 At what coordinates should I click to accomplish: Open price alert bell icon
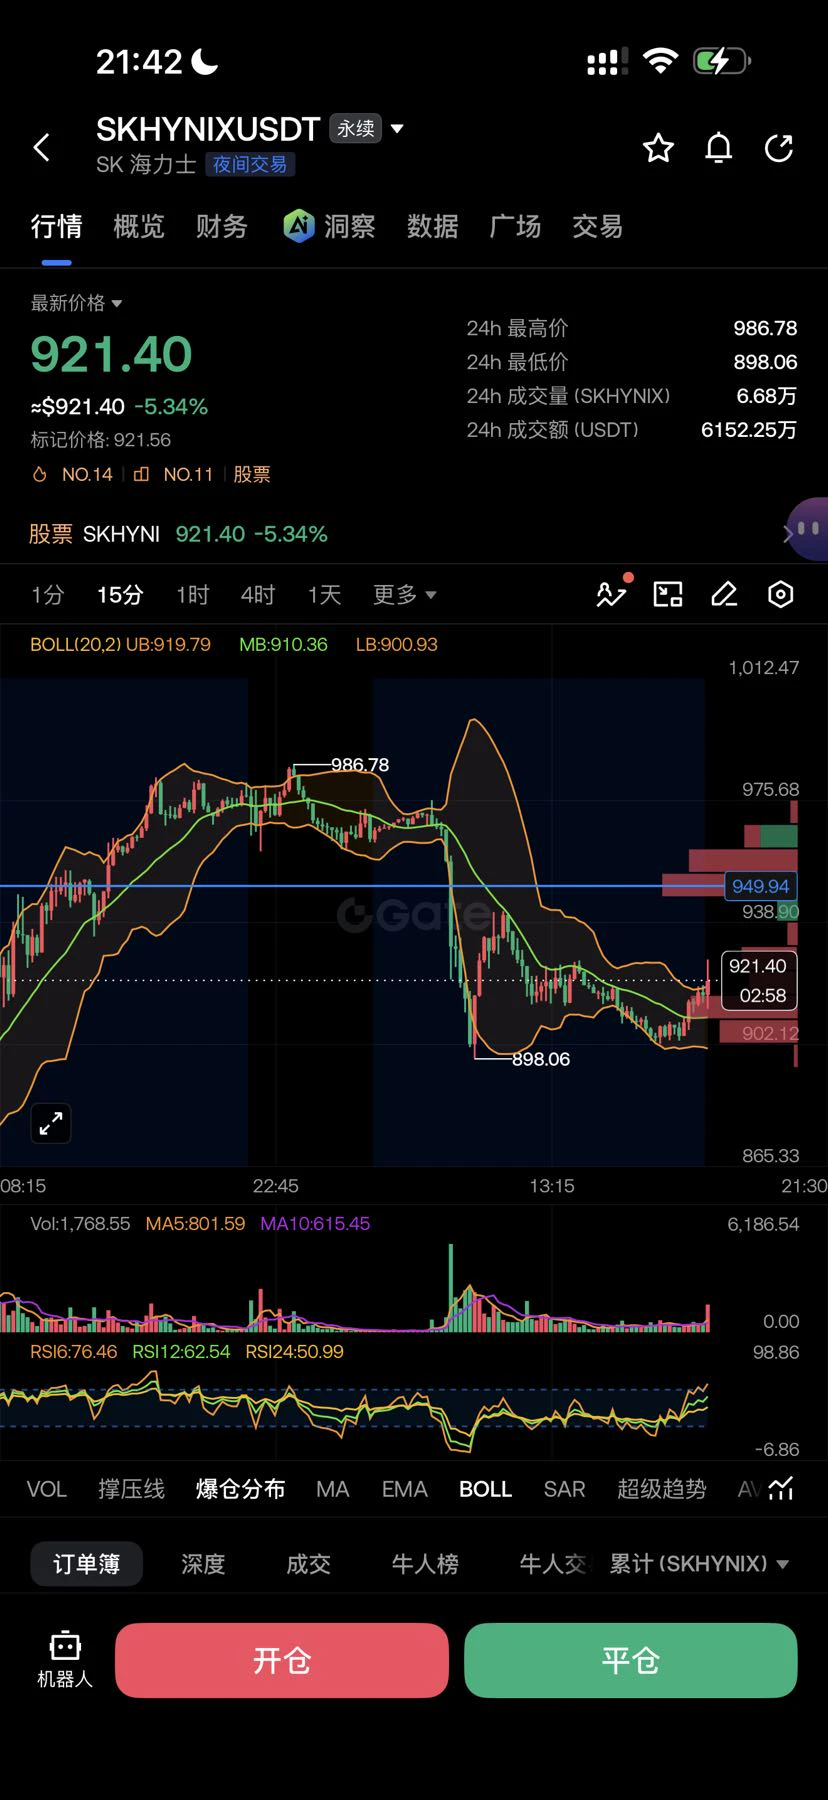[x=719, y=148]
